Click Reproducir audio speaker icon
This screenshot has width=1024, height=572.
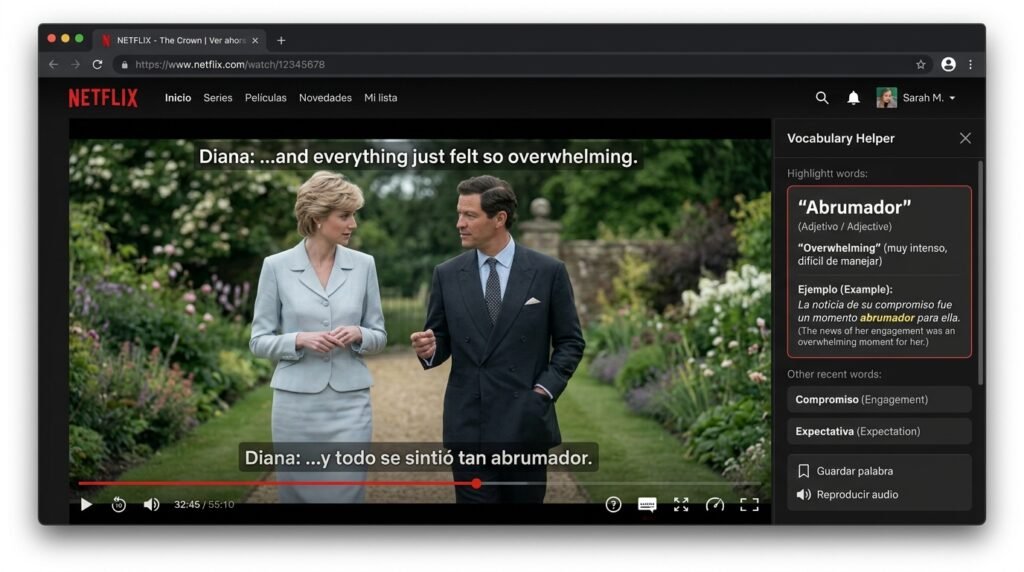point(804,494)
